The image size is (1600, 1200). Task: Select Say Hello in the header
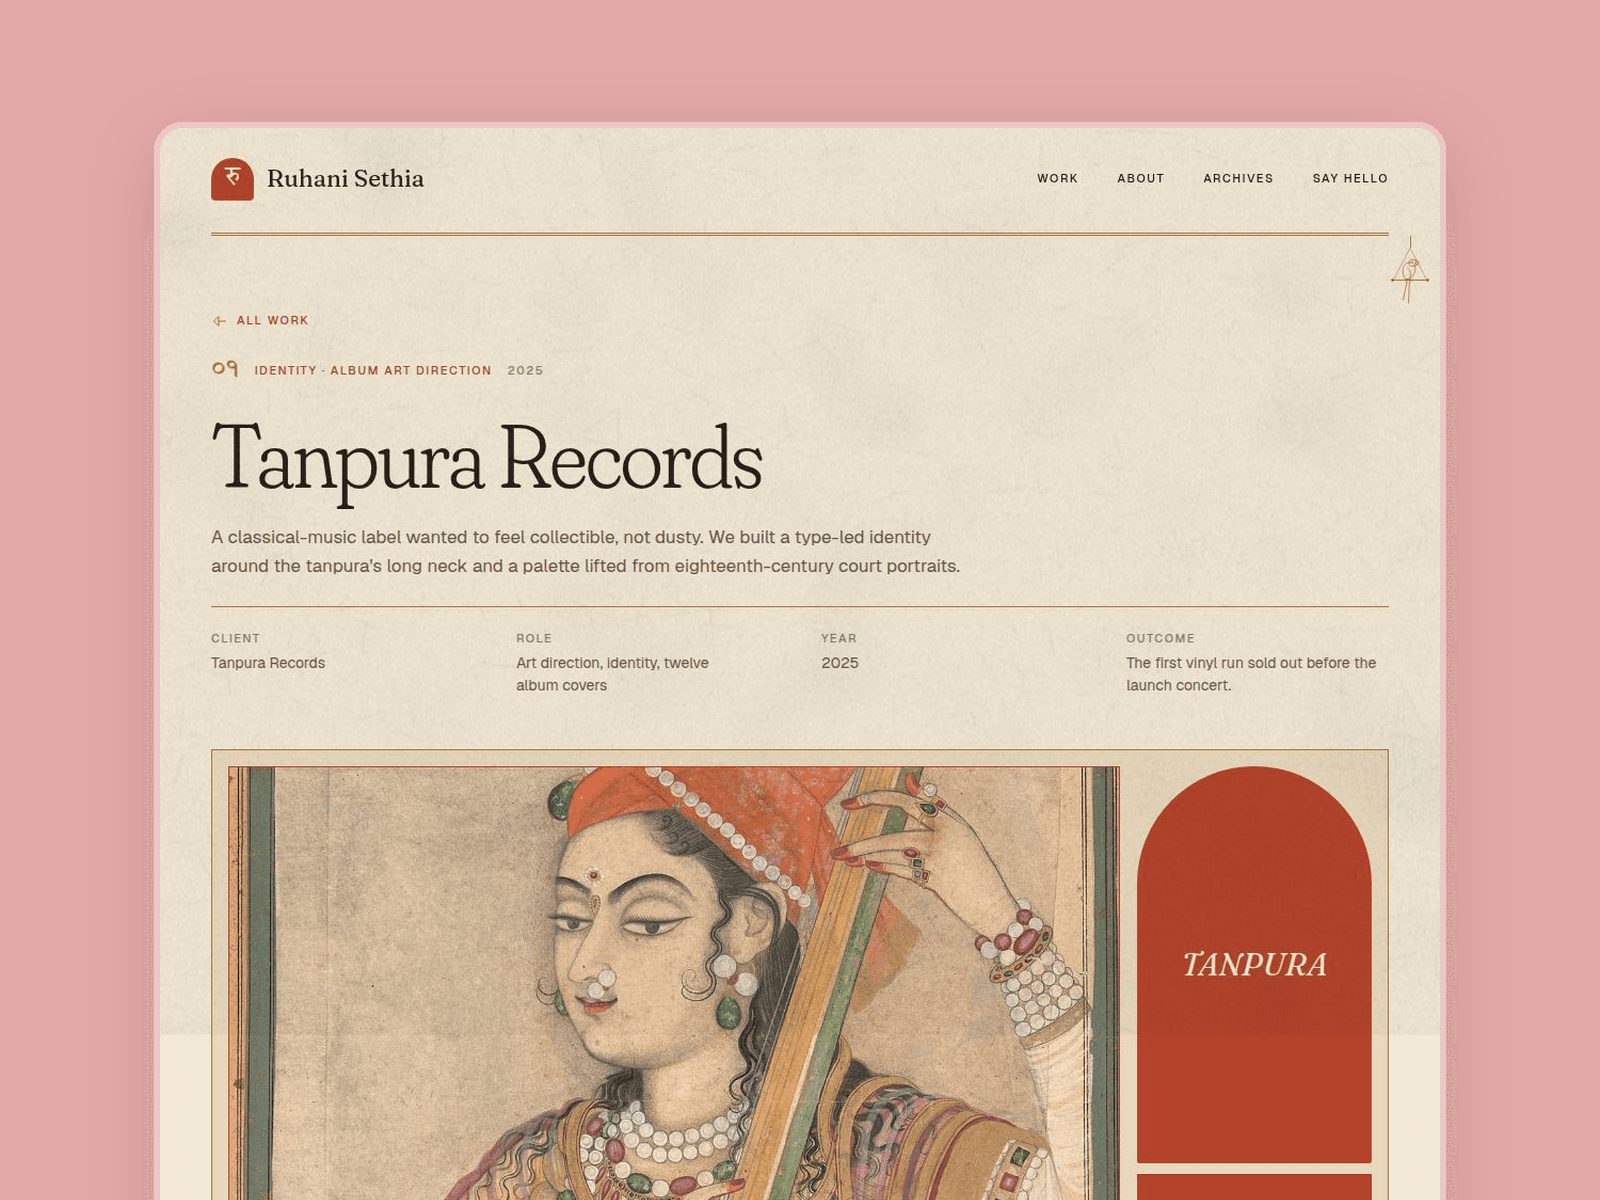point(1350,178)
